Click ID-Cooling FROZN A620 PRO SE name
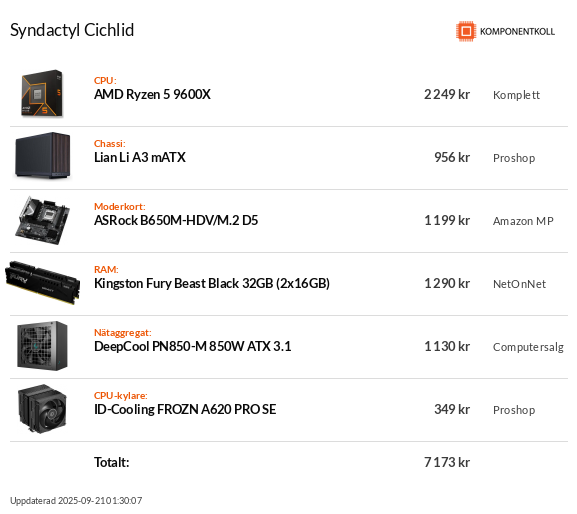577x514 pixels. point(185,410)
